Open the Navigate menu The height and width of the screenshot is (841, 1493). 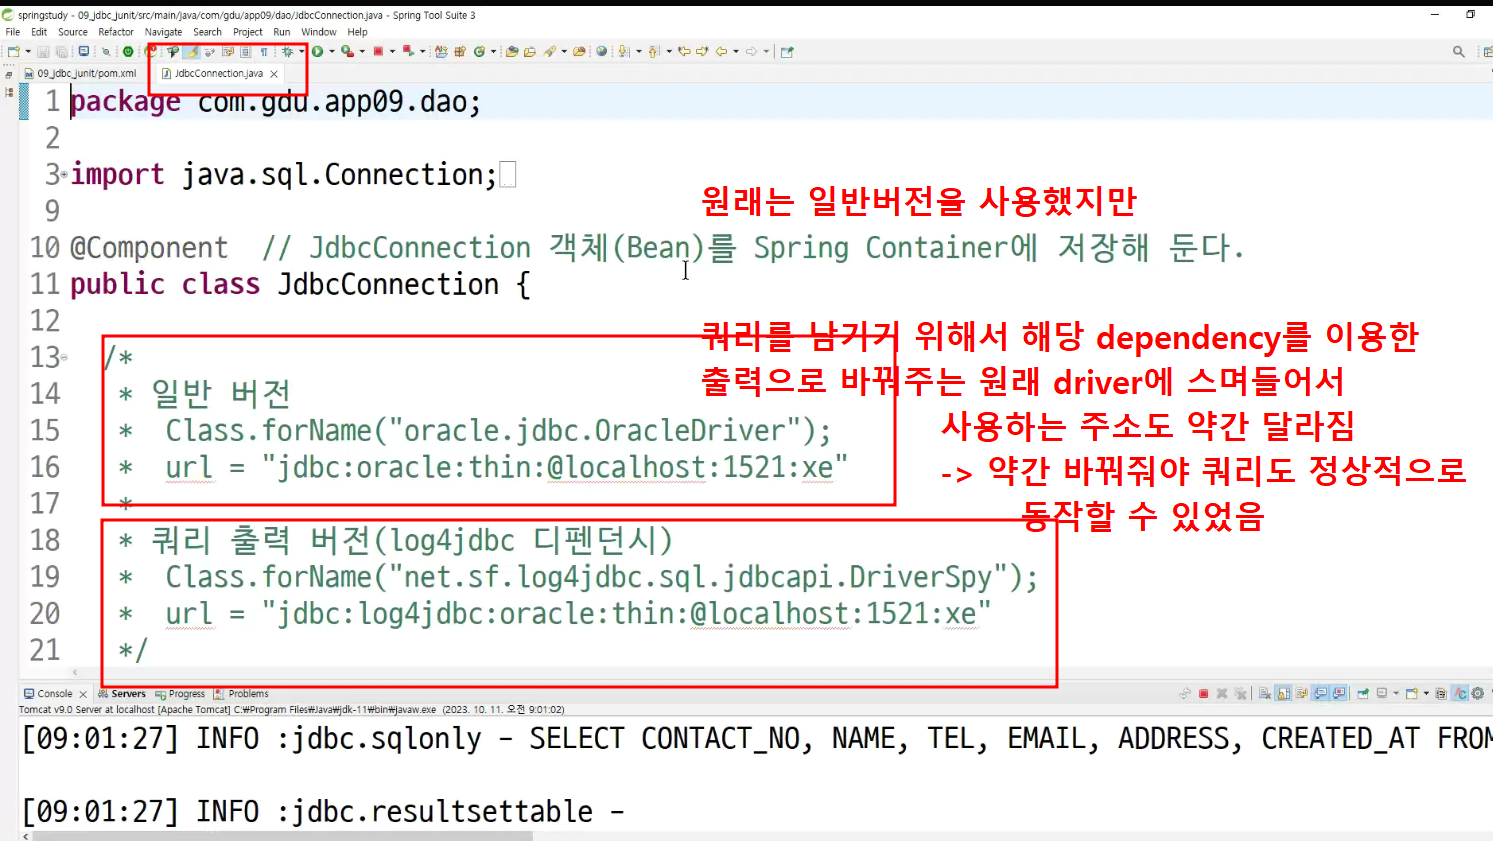coord(164,32)
